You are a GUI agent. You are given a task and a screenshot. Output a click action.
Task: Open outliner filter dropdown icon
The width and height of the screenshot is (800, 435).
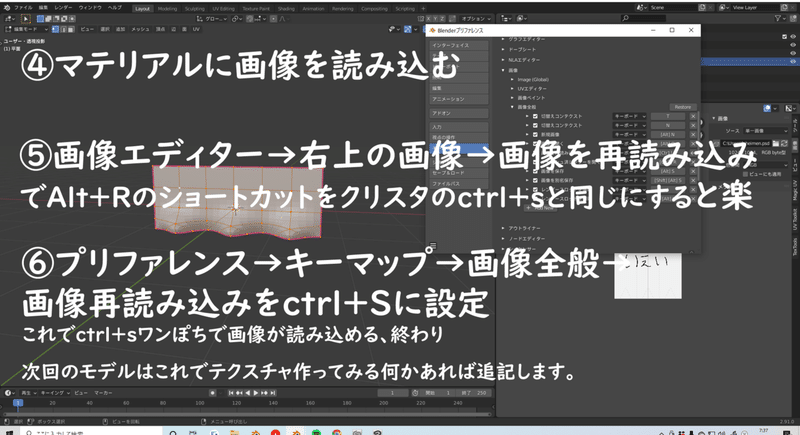point(780,18)
